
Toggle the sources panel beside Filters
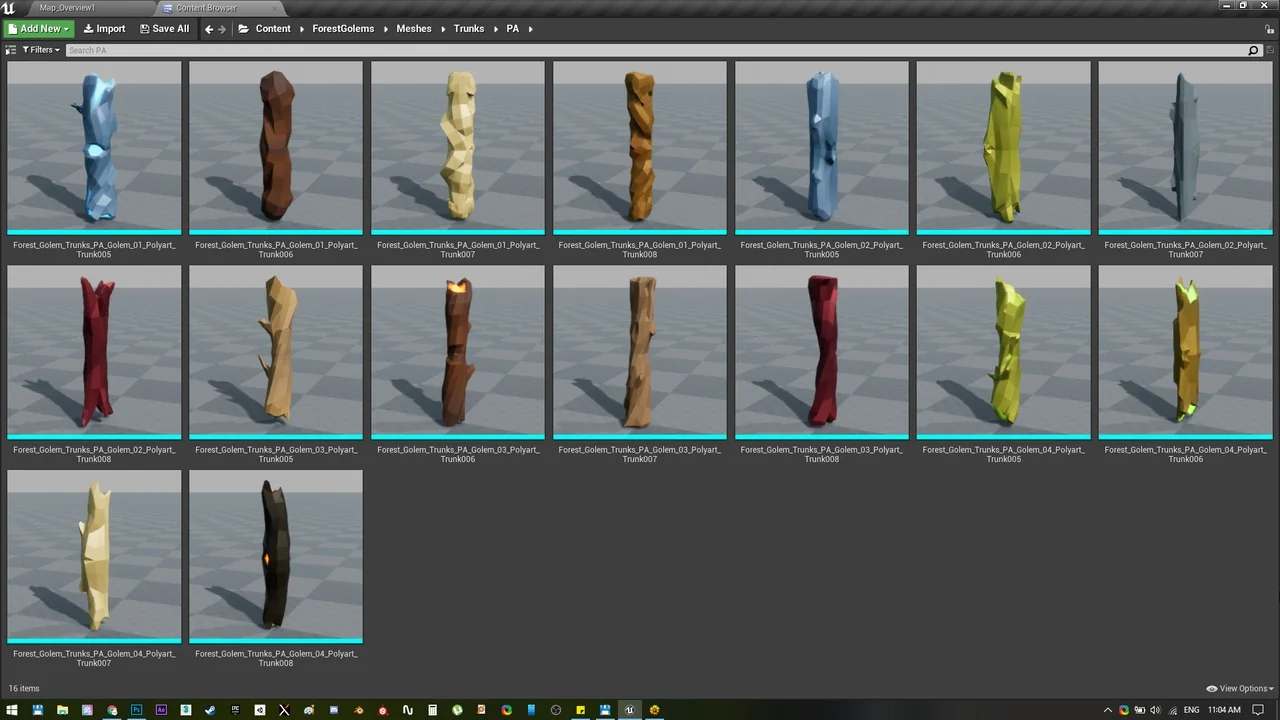click(10, 49)
